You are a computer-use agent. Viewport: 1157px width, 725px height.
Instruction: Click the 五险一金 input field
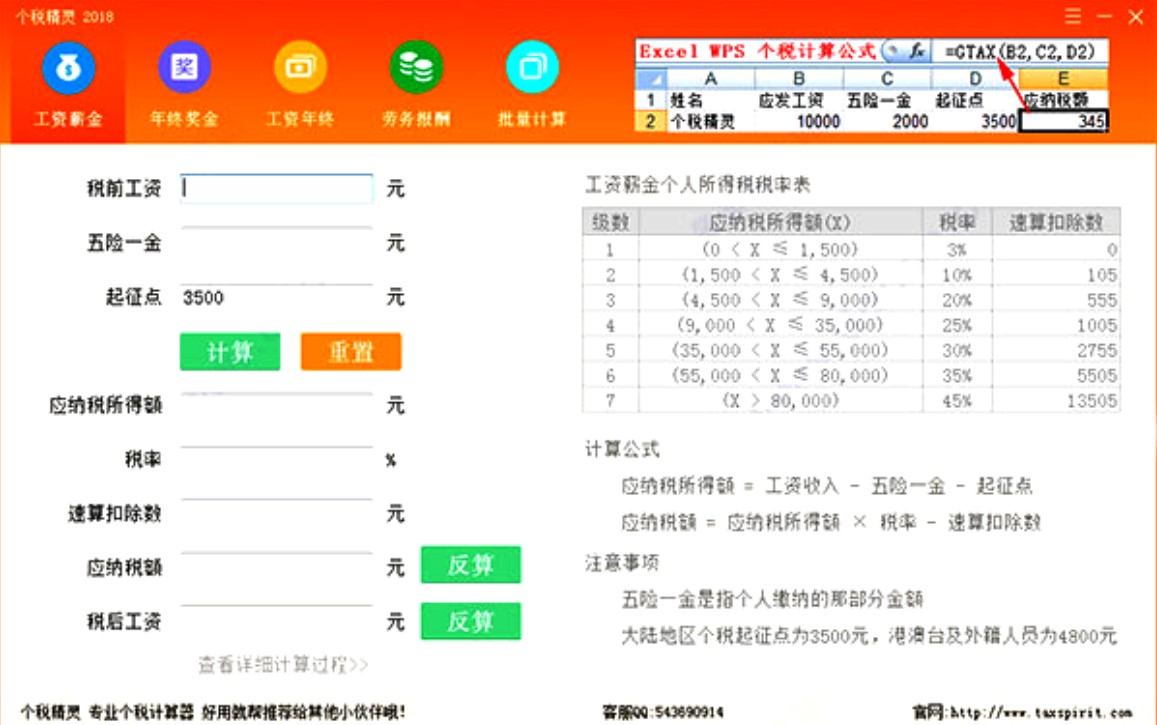pyautogui.click(x=277, y=243)
